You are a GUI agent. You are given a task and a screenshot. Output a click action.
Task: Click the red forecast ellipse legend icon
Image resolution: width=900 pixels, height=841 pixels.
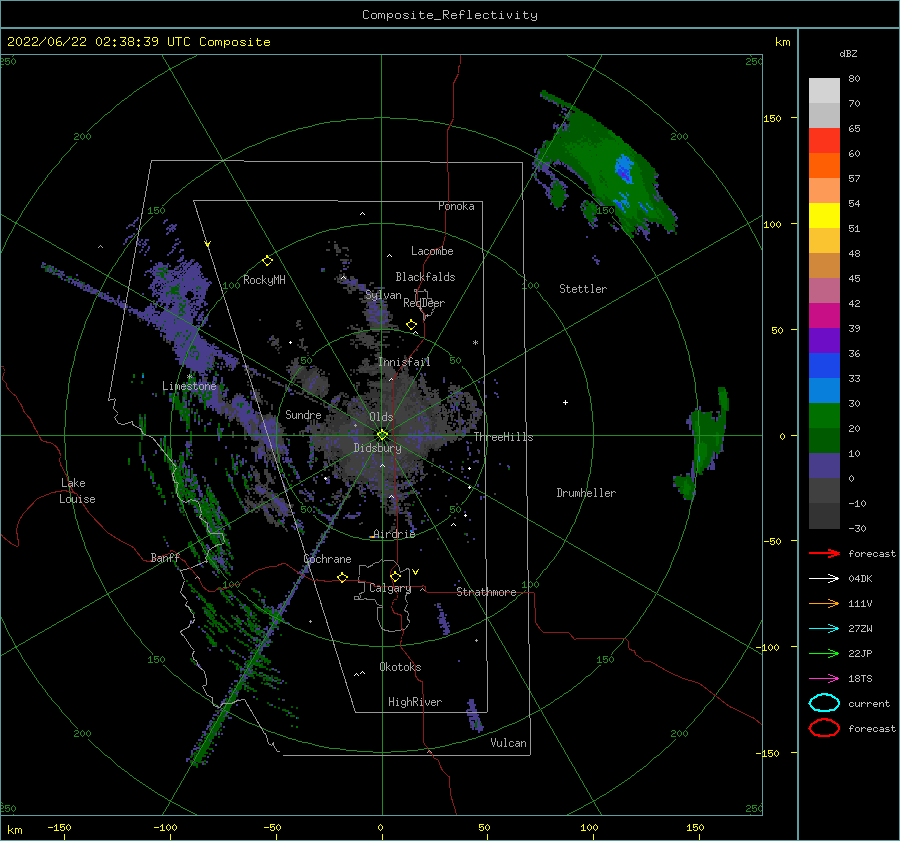[x=824, y=728]
